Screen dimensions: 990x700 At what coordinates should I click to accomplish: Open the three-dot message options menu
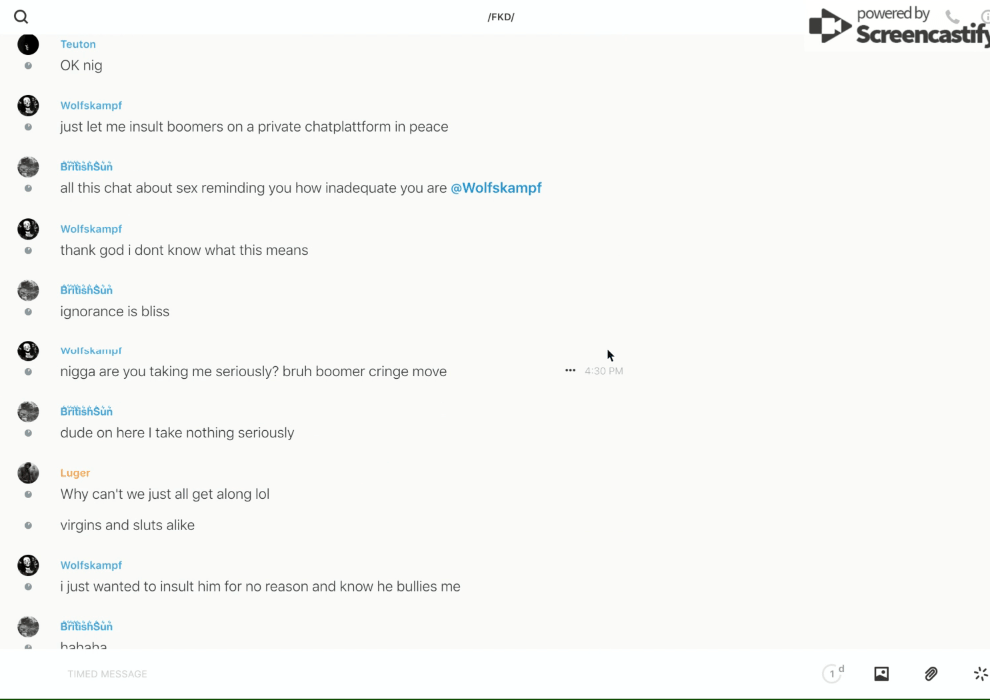pos(570,371)
